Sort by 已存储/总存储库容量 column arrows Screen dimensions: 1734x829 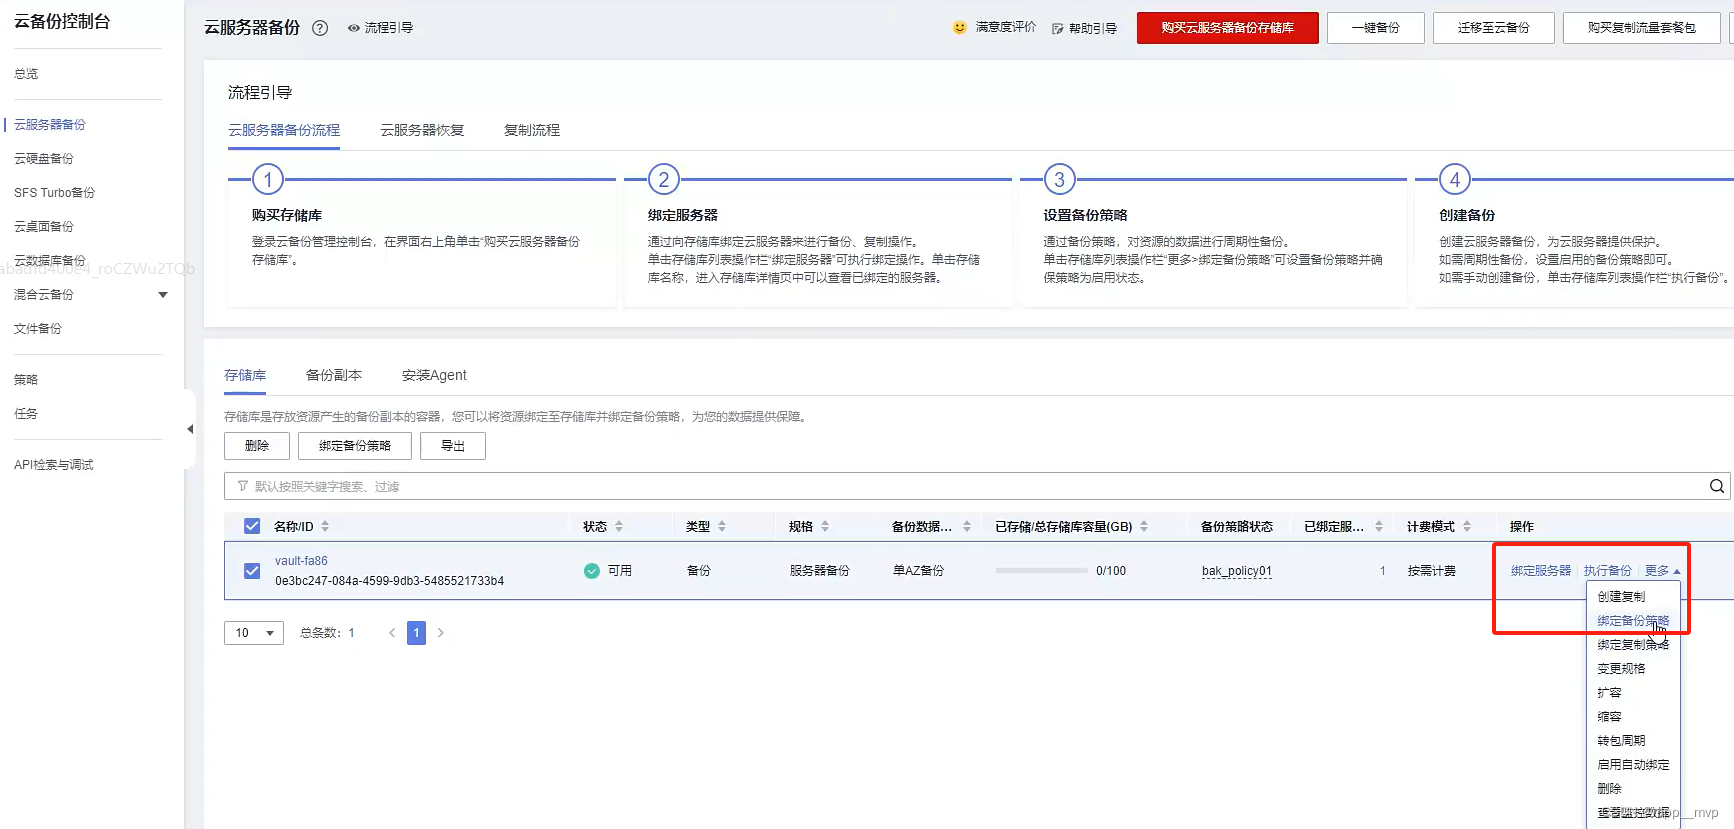click(1144, 526)
